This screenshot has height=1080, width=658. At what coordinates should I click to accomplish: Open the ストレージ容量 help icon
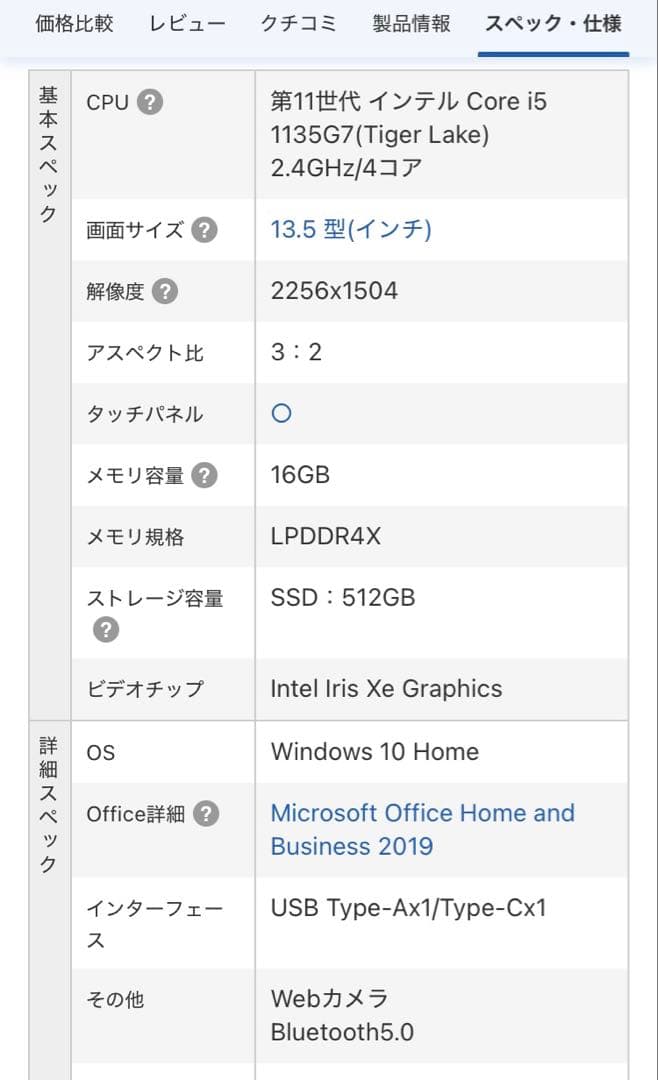click(x=108, y=630)
